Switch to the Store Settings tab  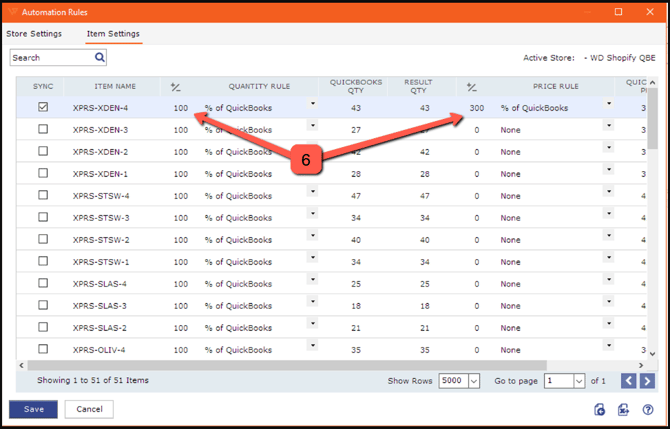[x=34, y=34]
